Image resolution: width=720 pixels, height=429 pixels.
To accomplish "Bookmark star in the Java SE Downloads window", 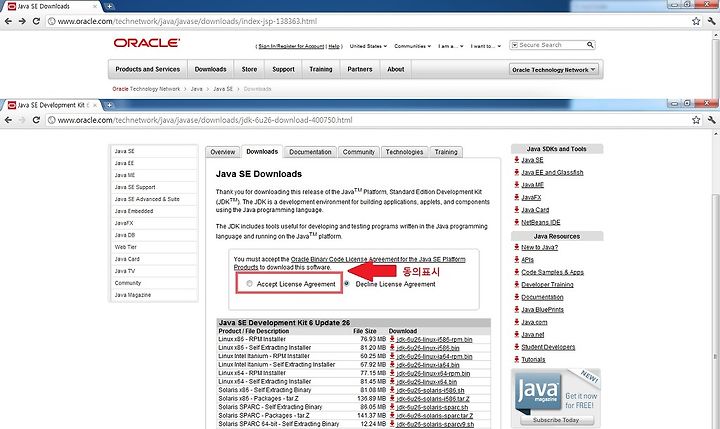I will click(x=696, y=21).
